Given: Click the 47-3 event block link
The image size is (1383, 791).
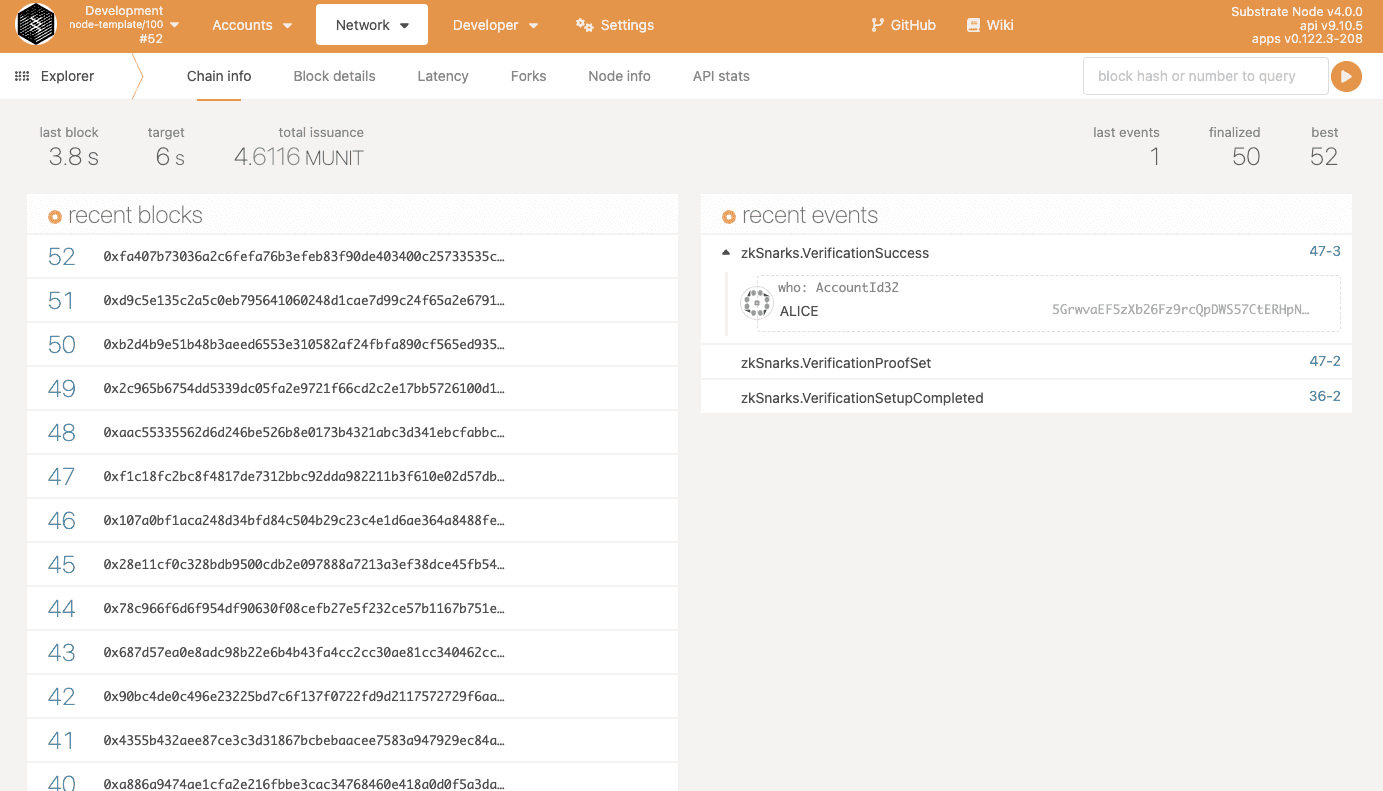Looking at the screenshot, I should pos(1324,252).
